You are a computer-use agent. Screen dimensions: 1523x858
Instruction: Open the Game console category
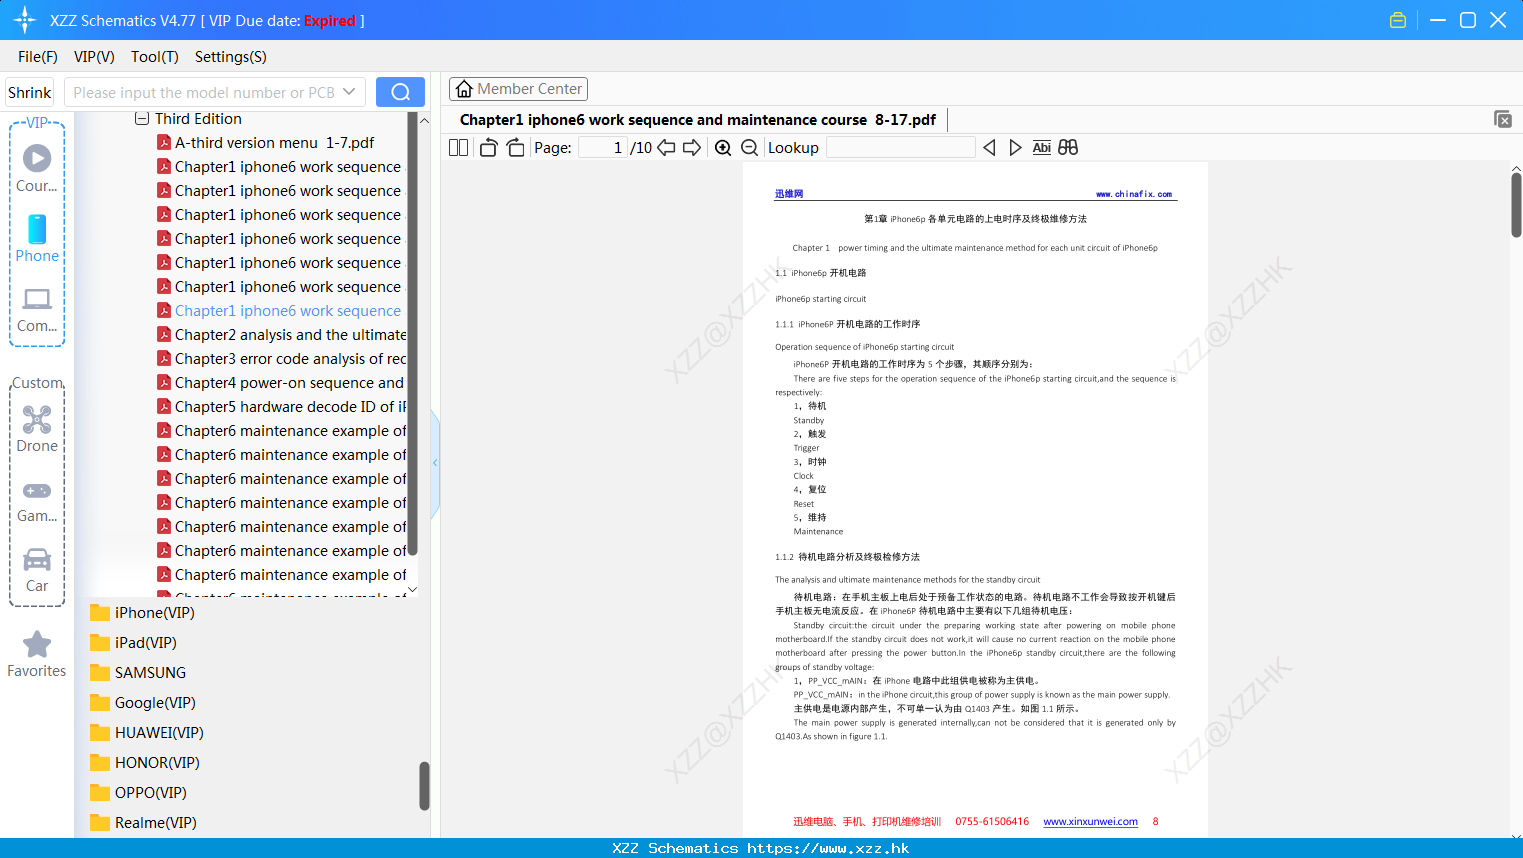[x=37, y=502]
